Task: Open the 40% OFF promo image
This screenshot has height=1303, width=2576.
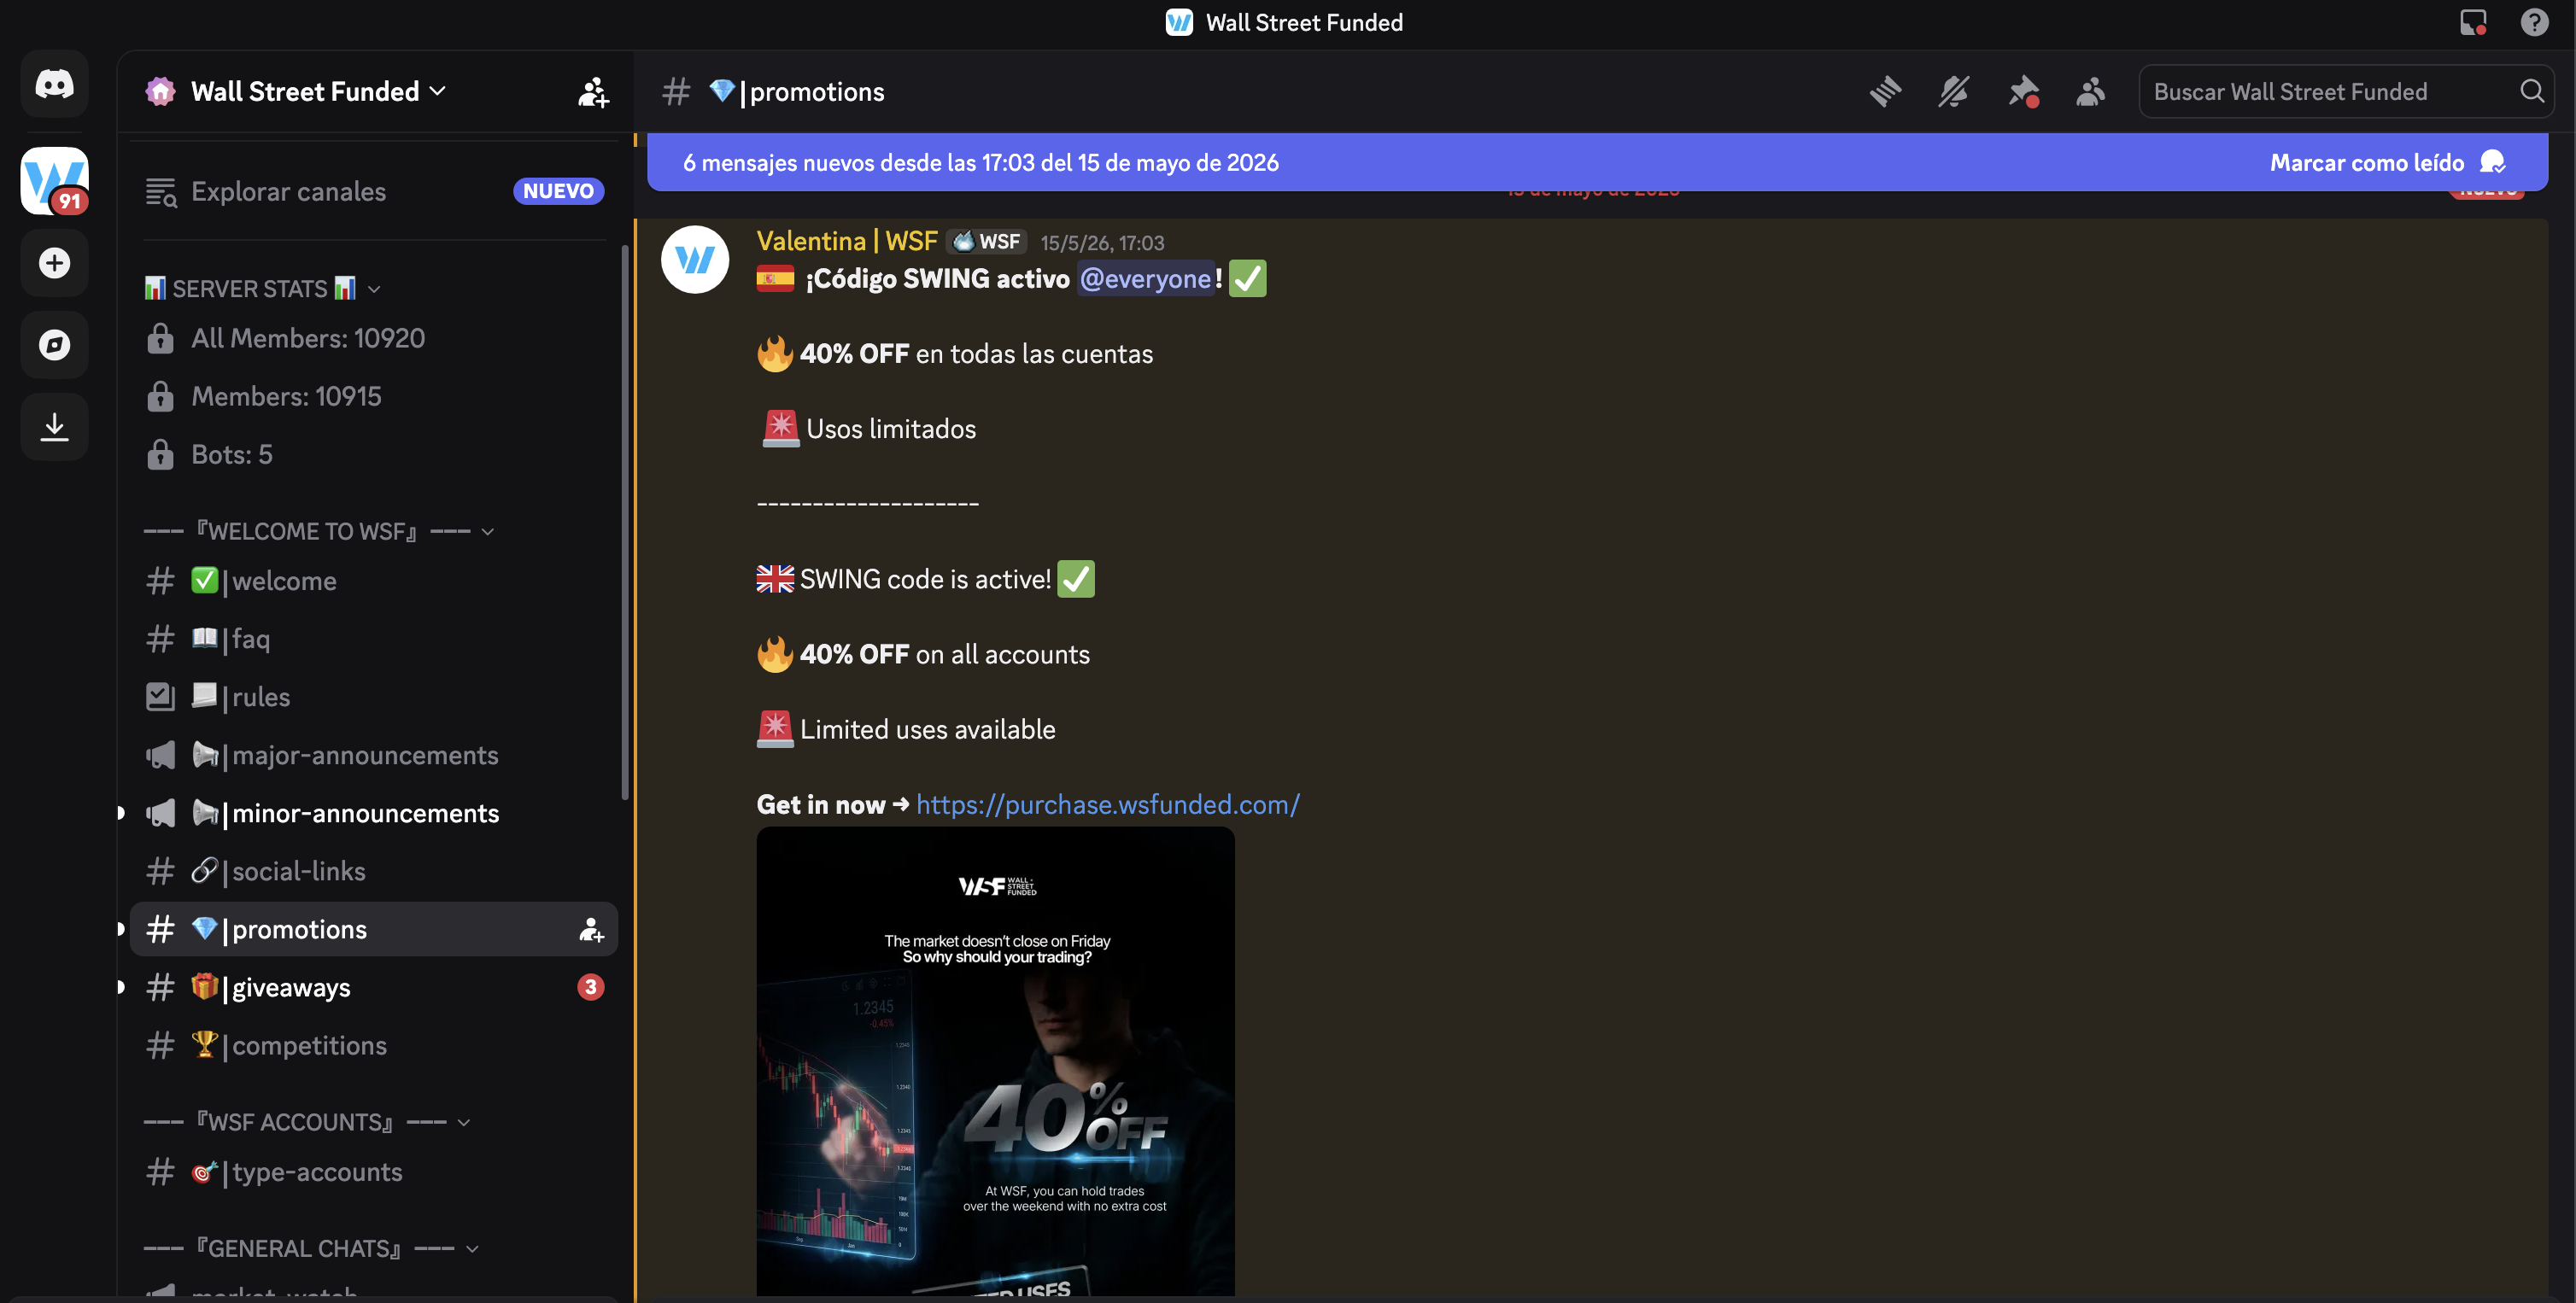Action: coord(995,1060)
